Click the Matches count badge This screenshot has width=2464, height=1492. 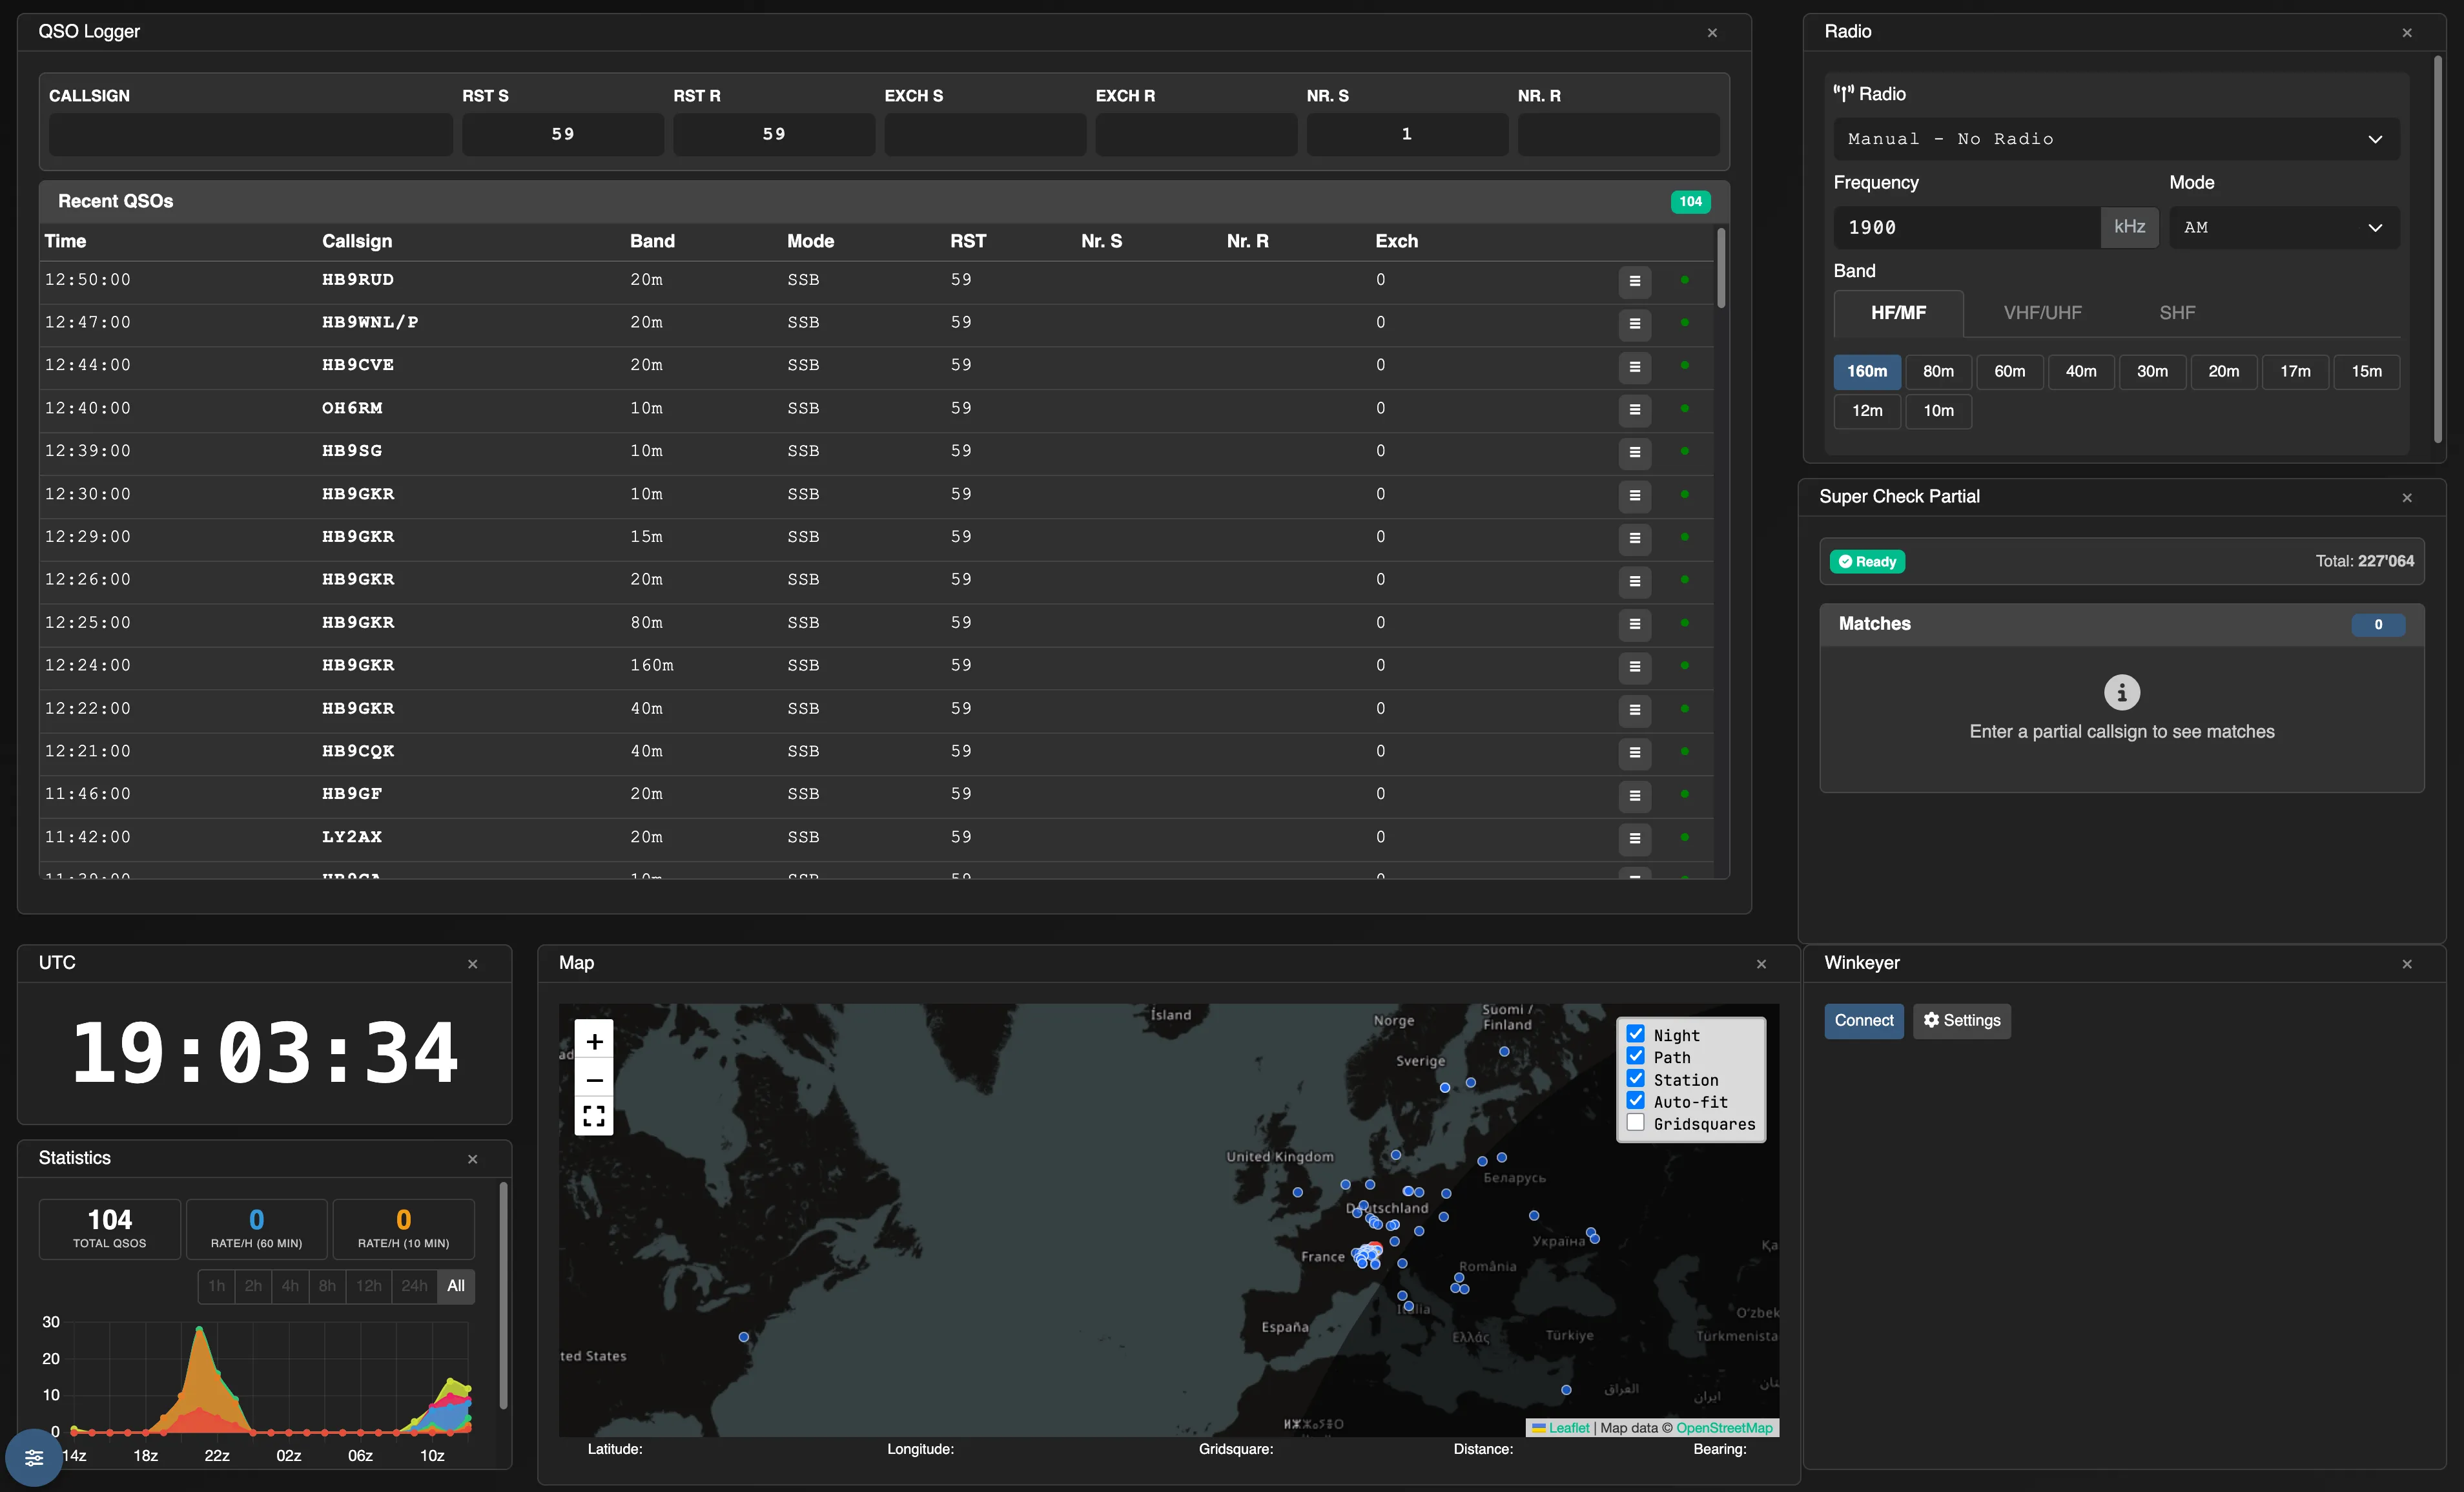click(2378, 625)
